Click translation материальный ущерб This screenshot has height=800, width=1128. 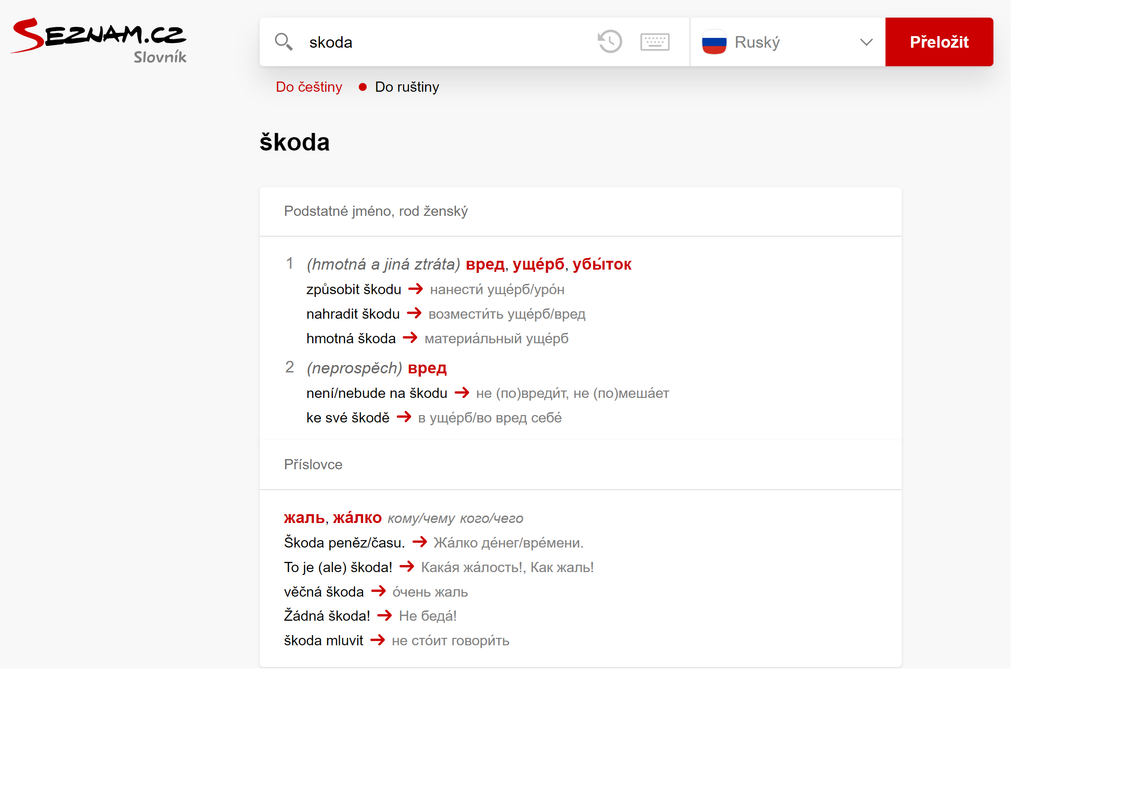(496, 338)
